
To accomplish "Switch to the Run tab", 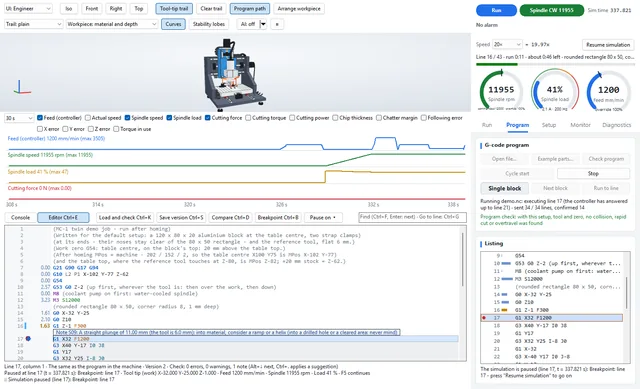I will click(487, 125).
